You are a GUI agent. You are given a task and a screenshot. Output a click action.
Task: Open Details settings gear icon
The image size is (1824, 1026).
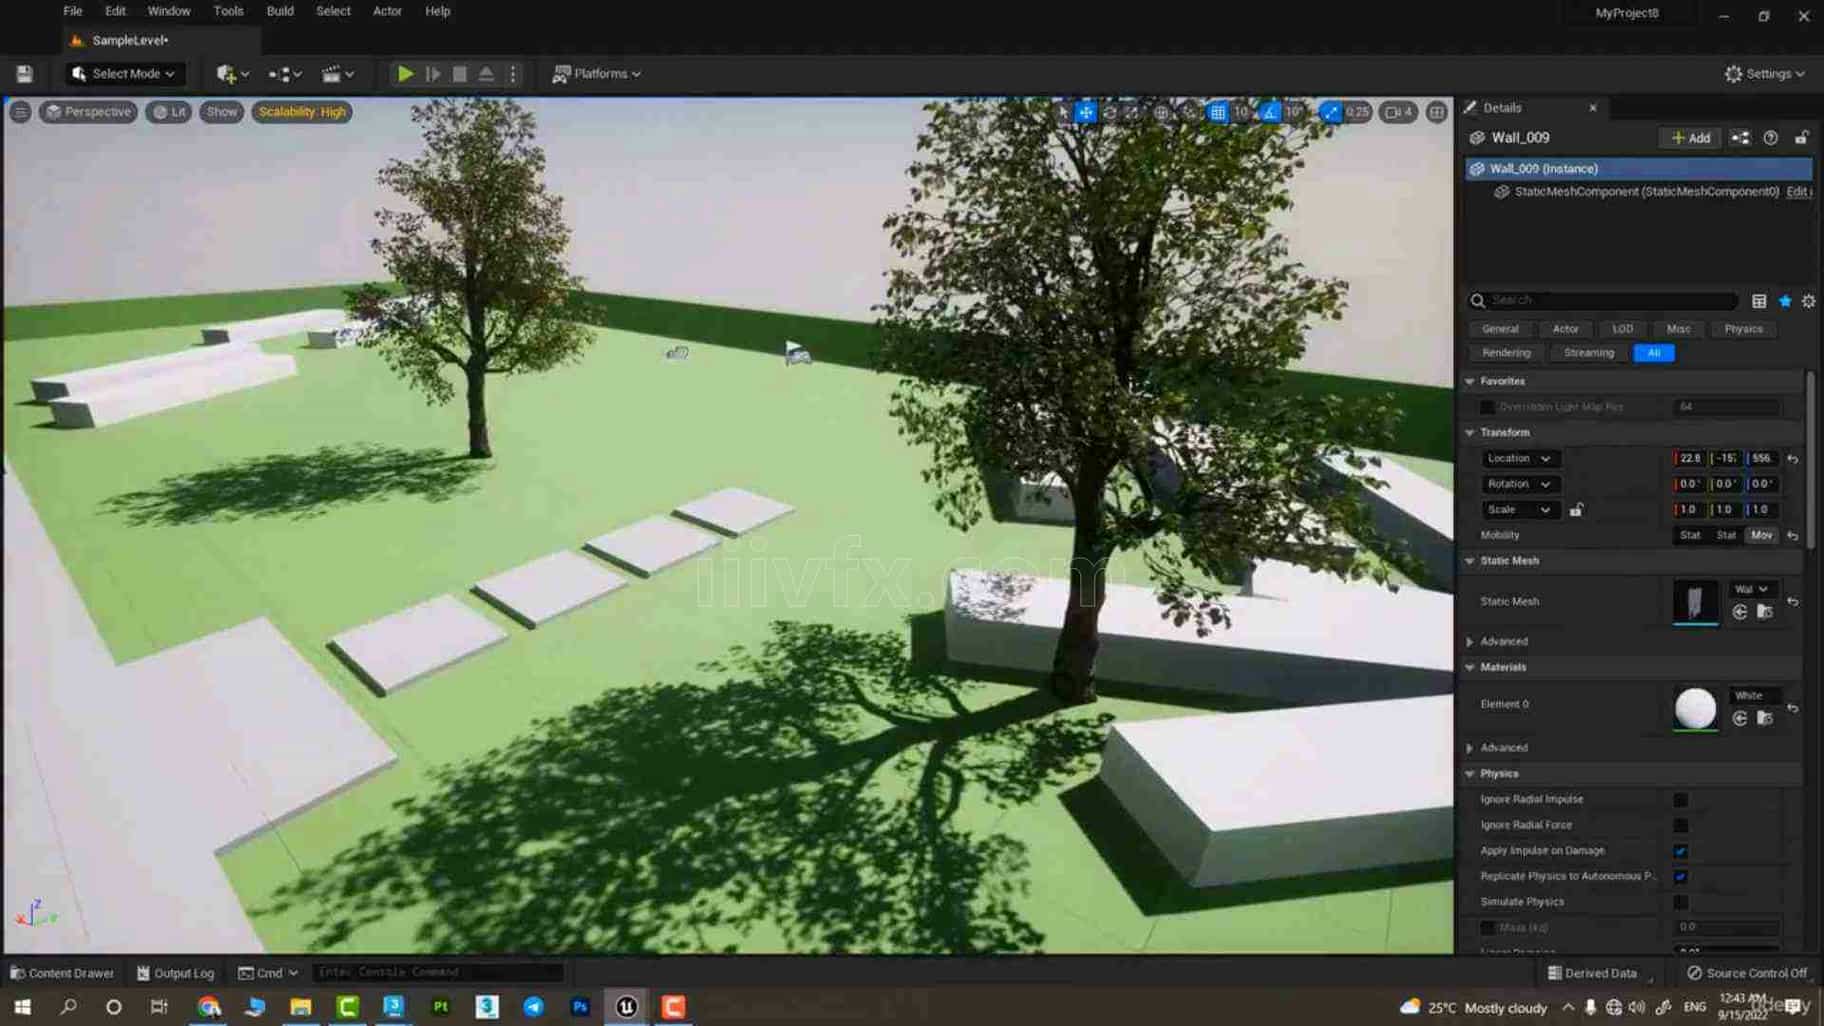coord(1808,301)
